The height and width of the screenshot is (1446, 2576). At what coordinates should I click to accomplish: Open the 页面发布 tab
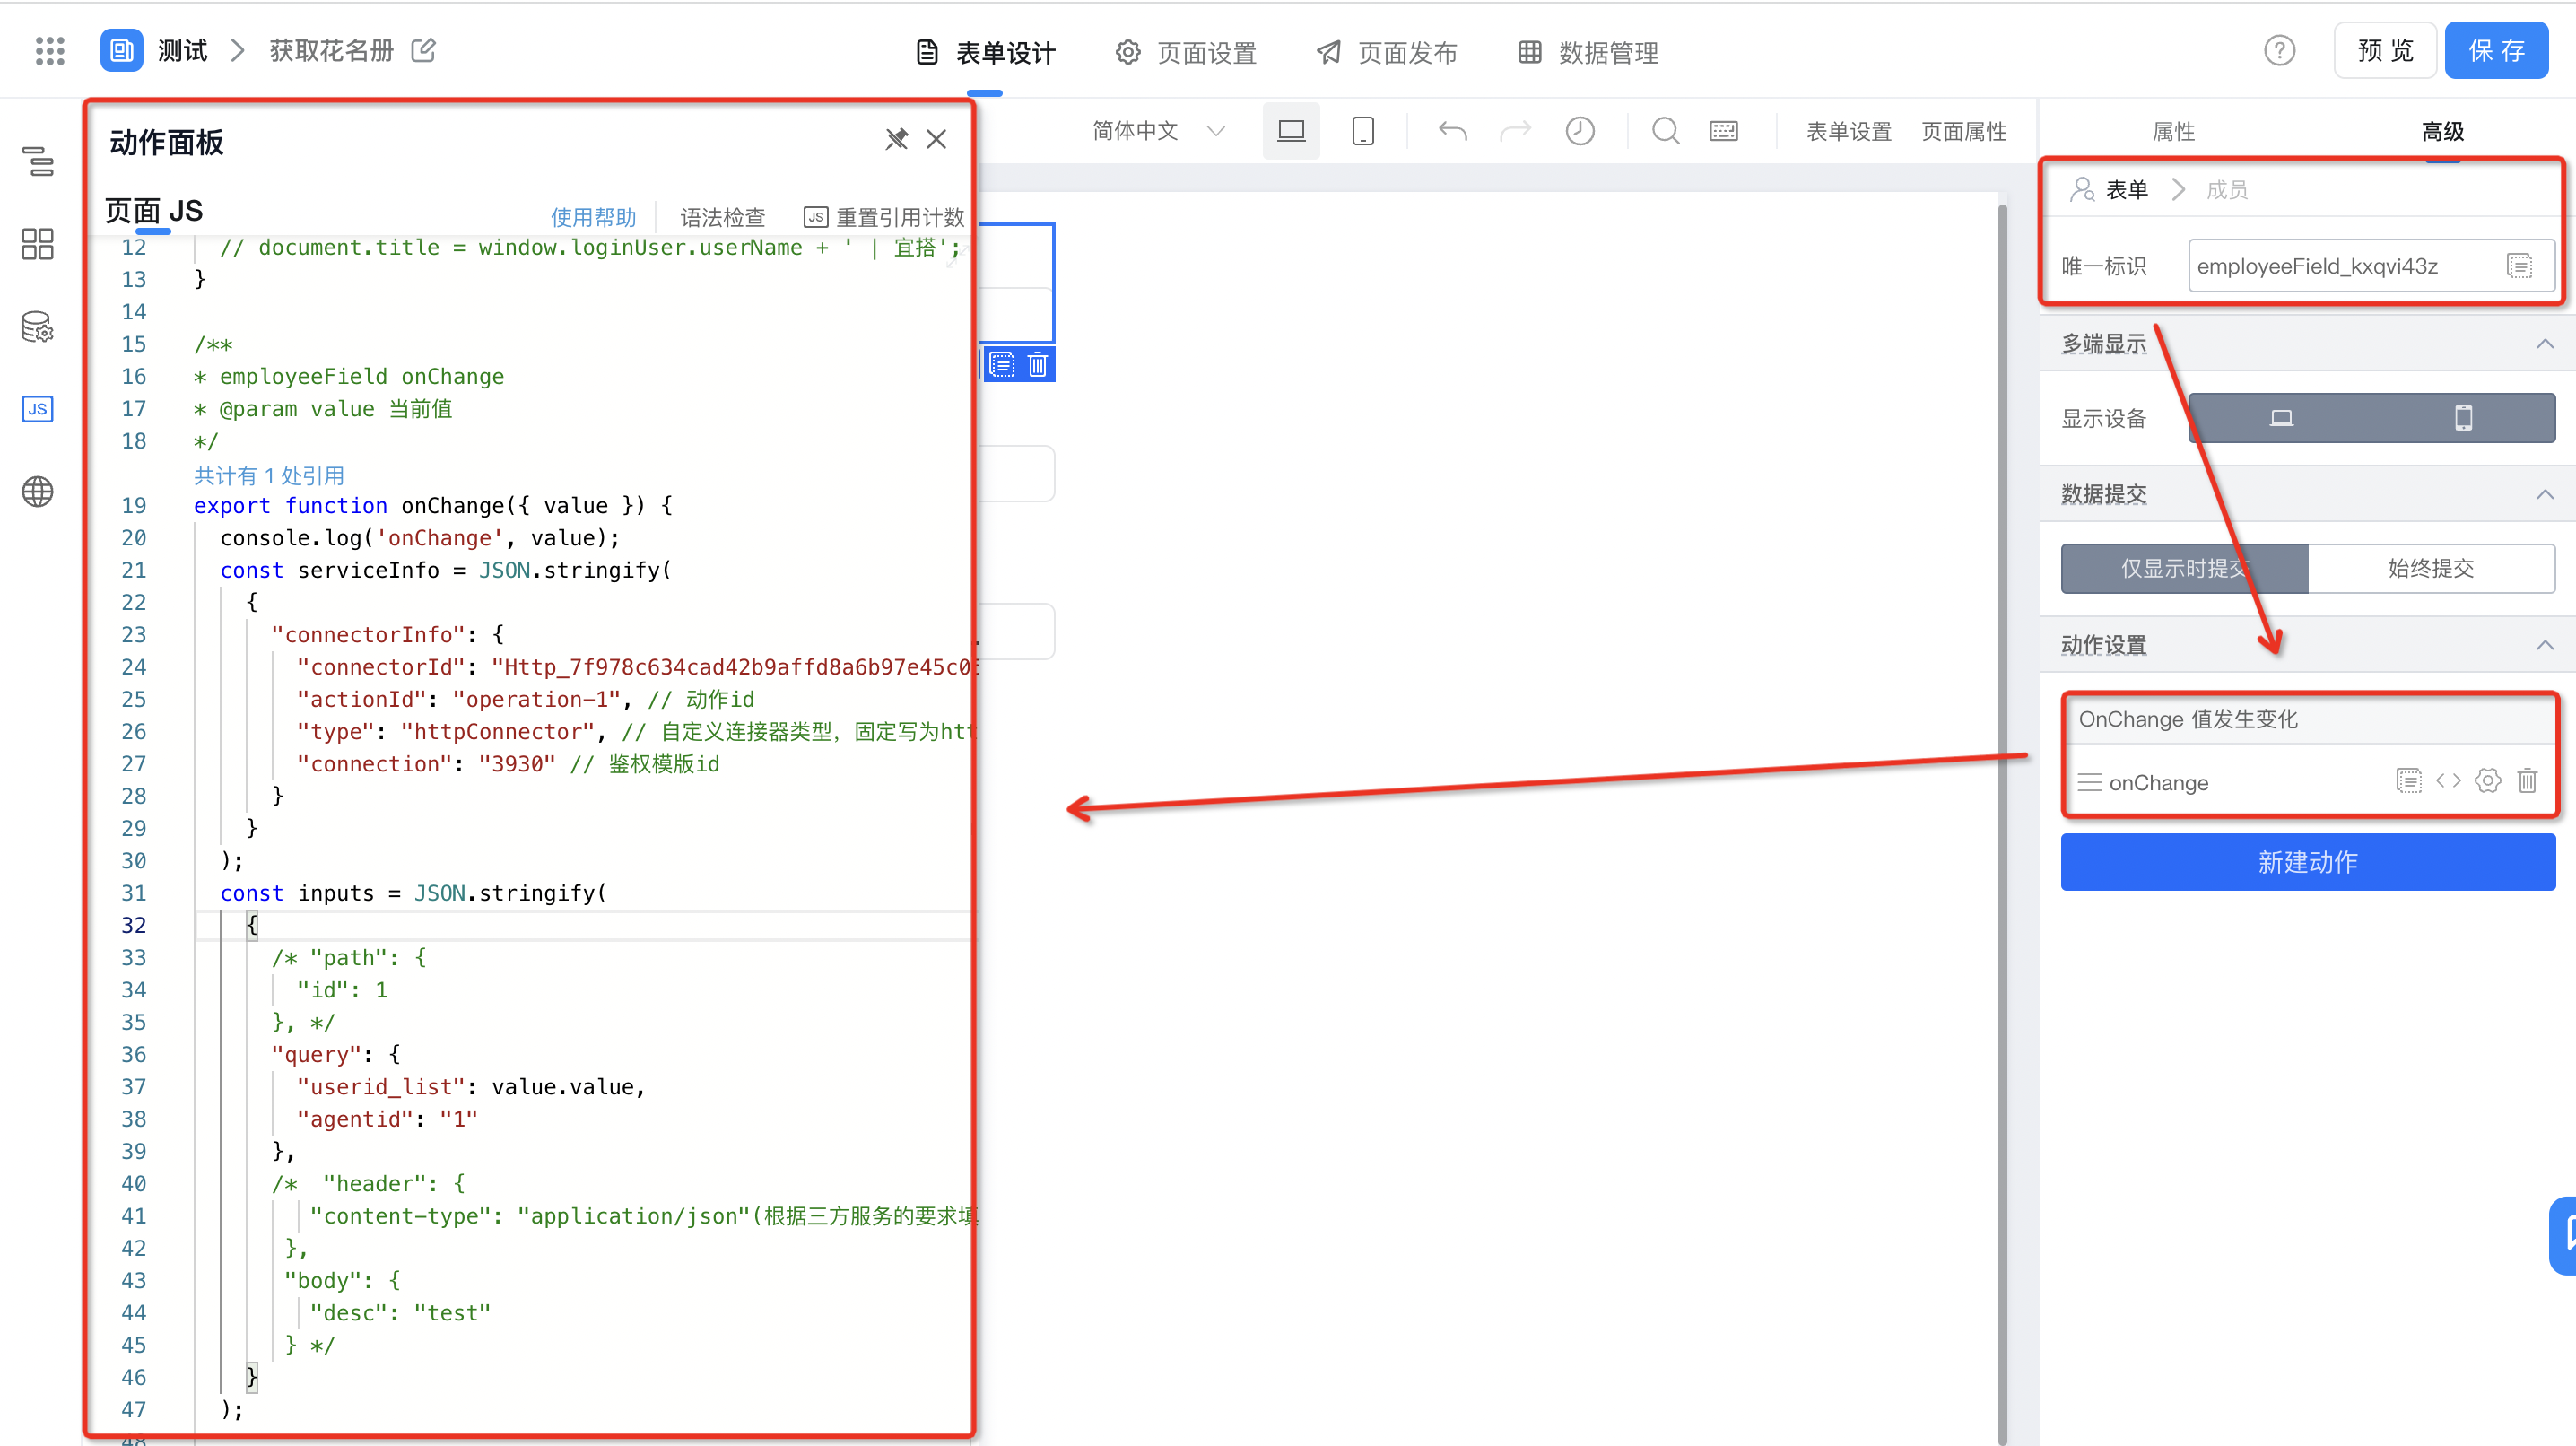click(x=1387, y=52)
